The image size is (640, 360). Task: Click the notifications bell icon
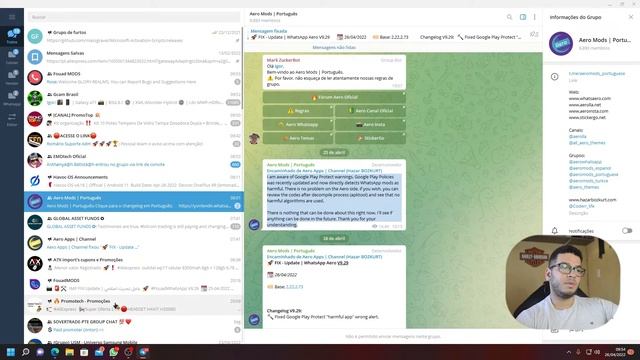coord(554,231)
